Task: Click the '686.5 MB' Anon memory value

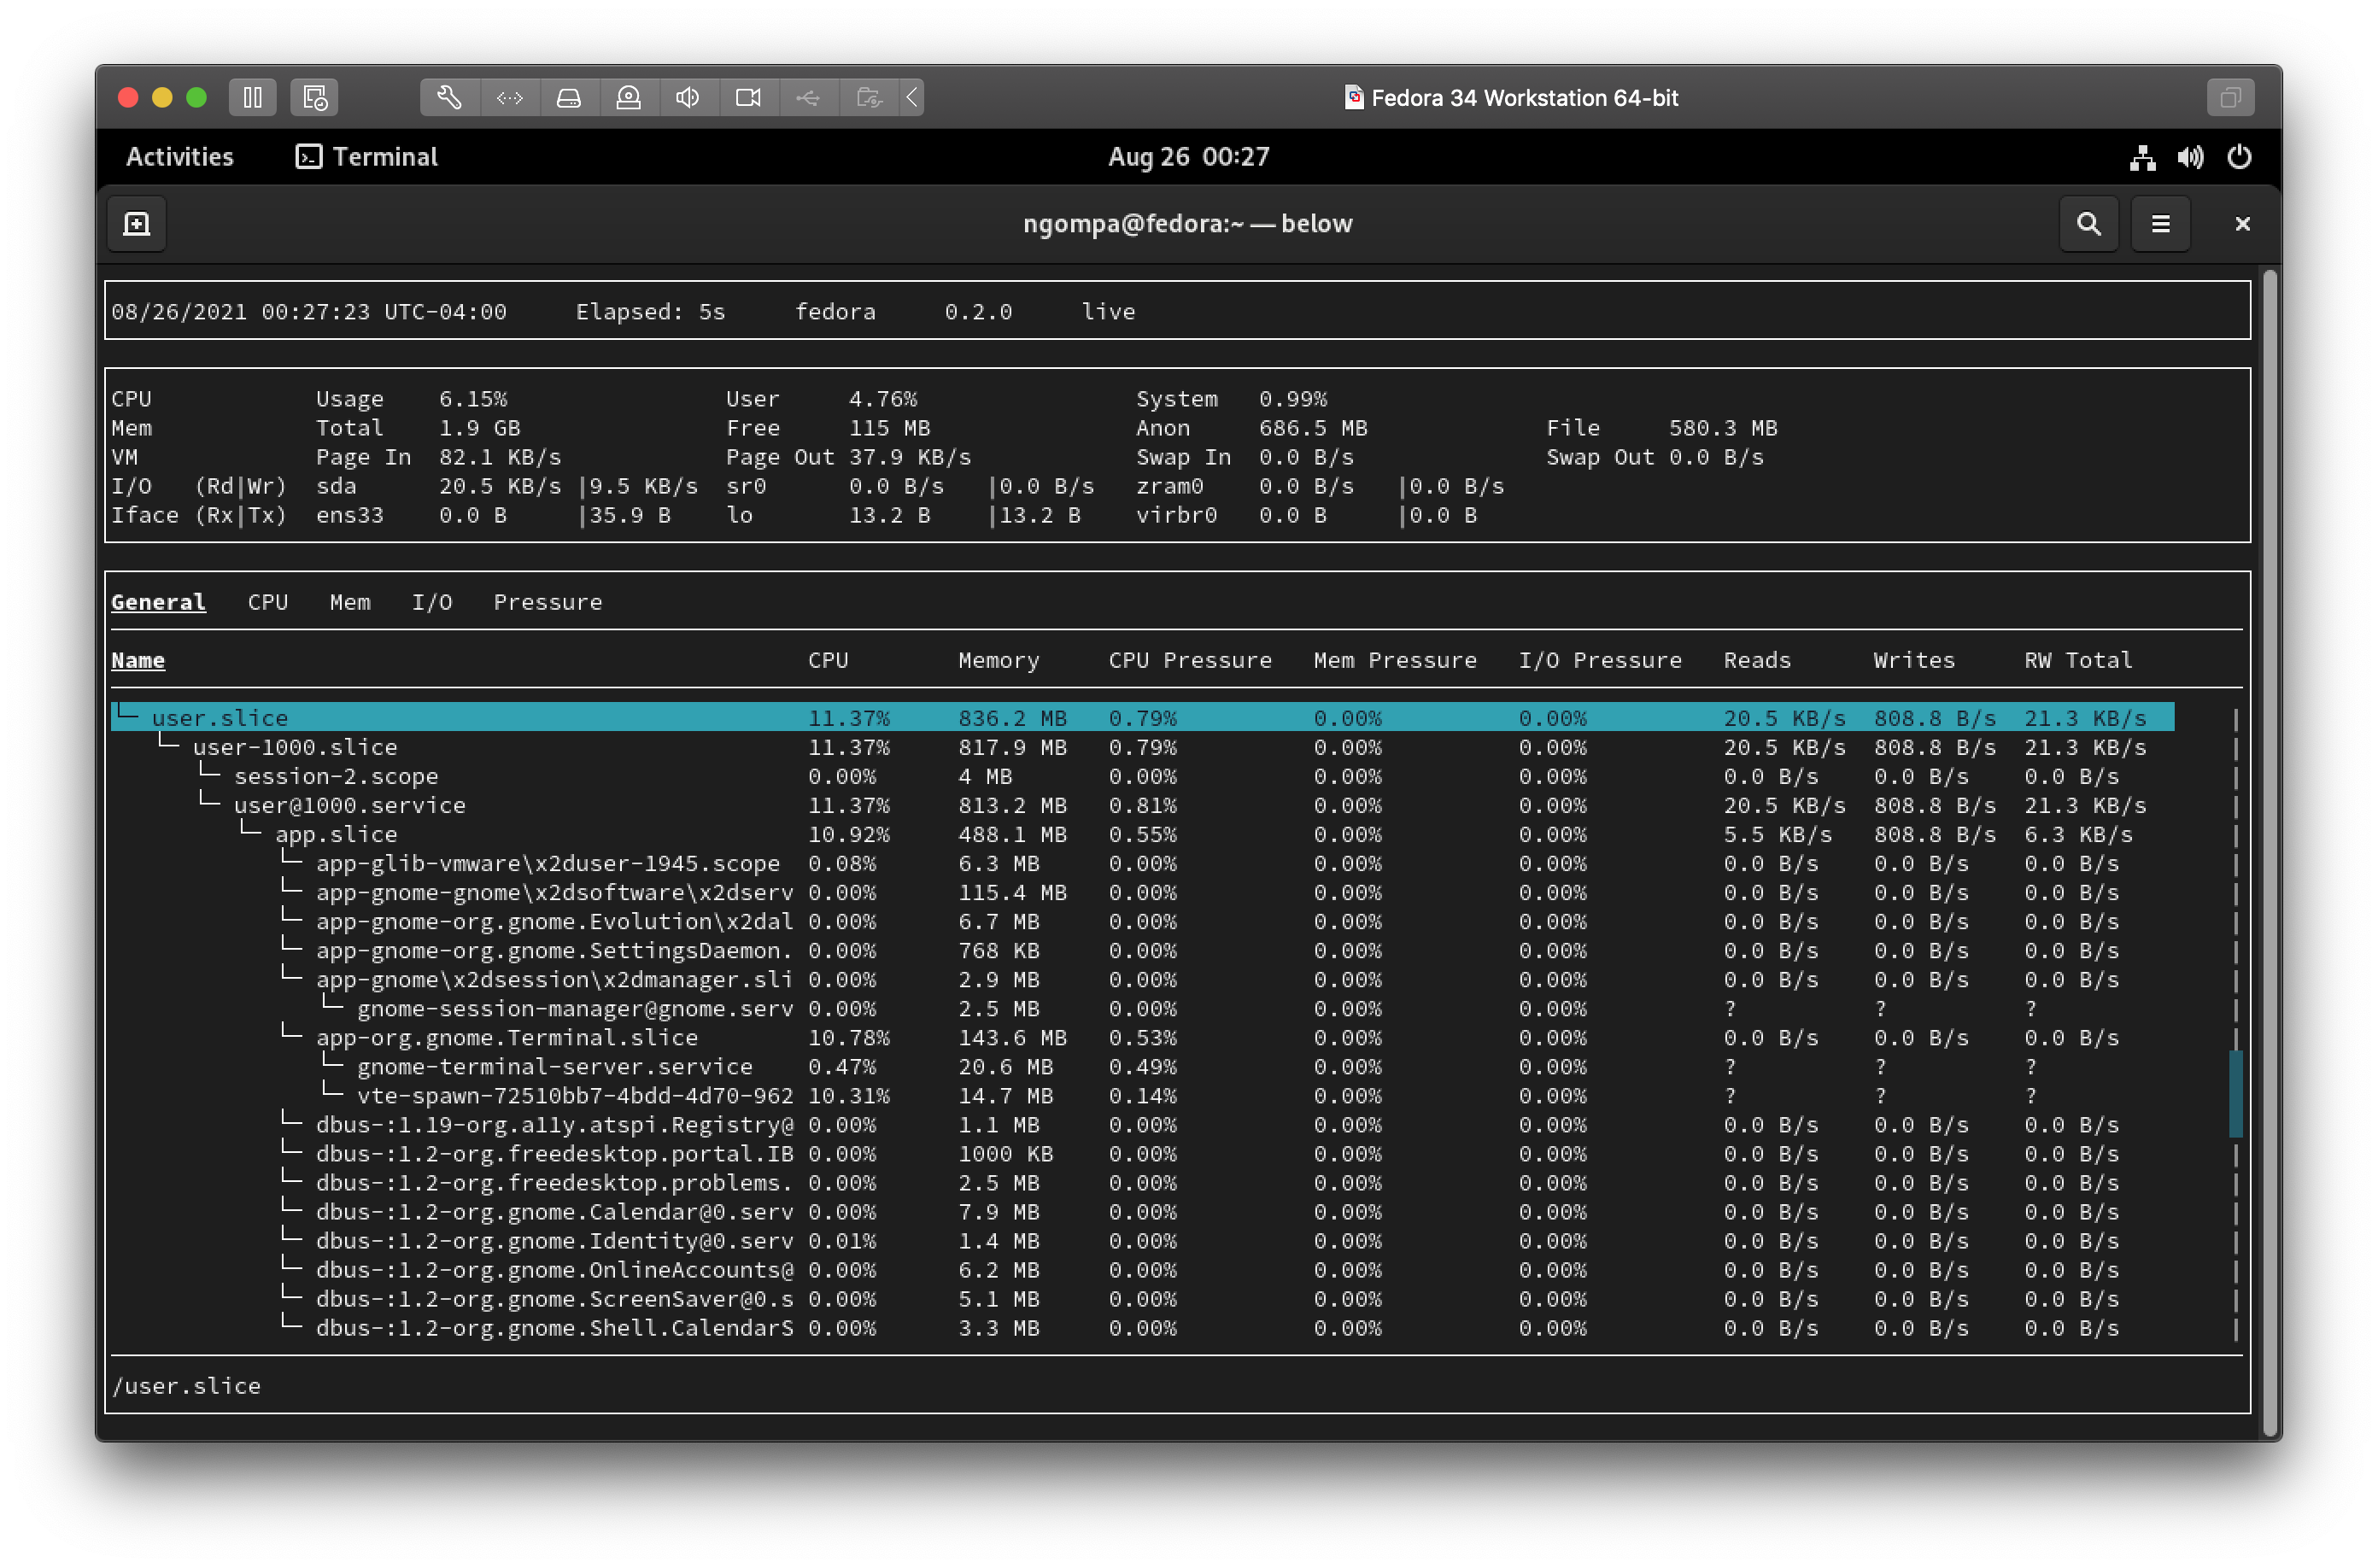Action: click(x=1313, y=428)
